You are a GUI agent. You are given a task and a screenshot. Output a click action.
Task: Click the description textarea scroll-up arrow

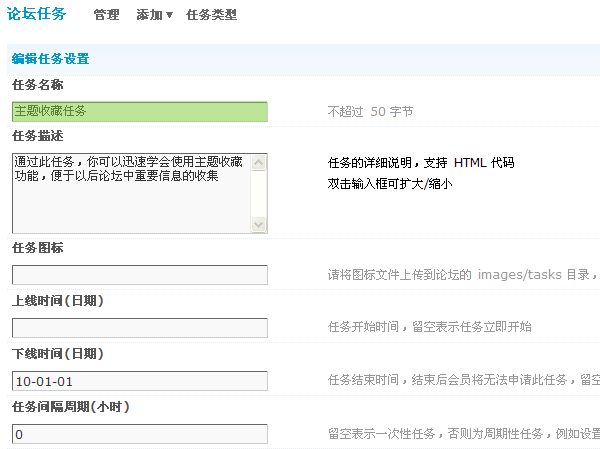click(x=259, y=161)
